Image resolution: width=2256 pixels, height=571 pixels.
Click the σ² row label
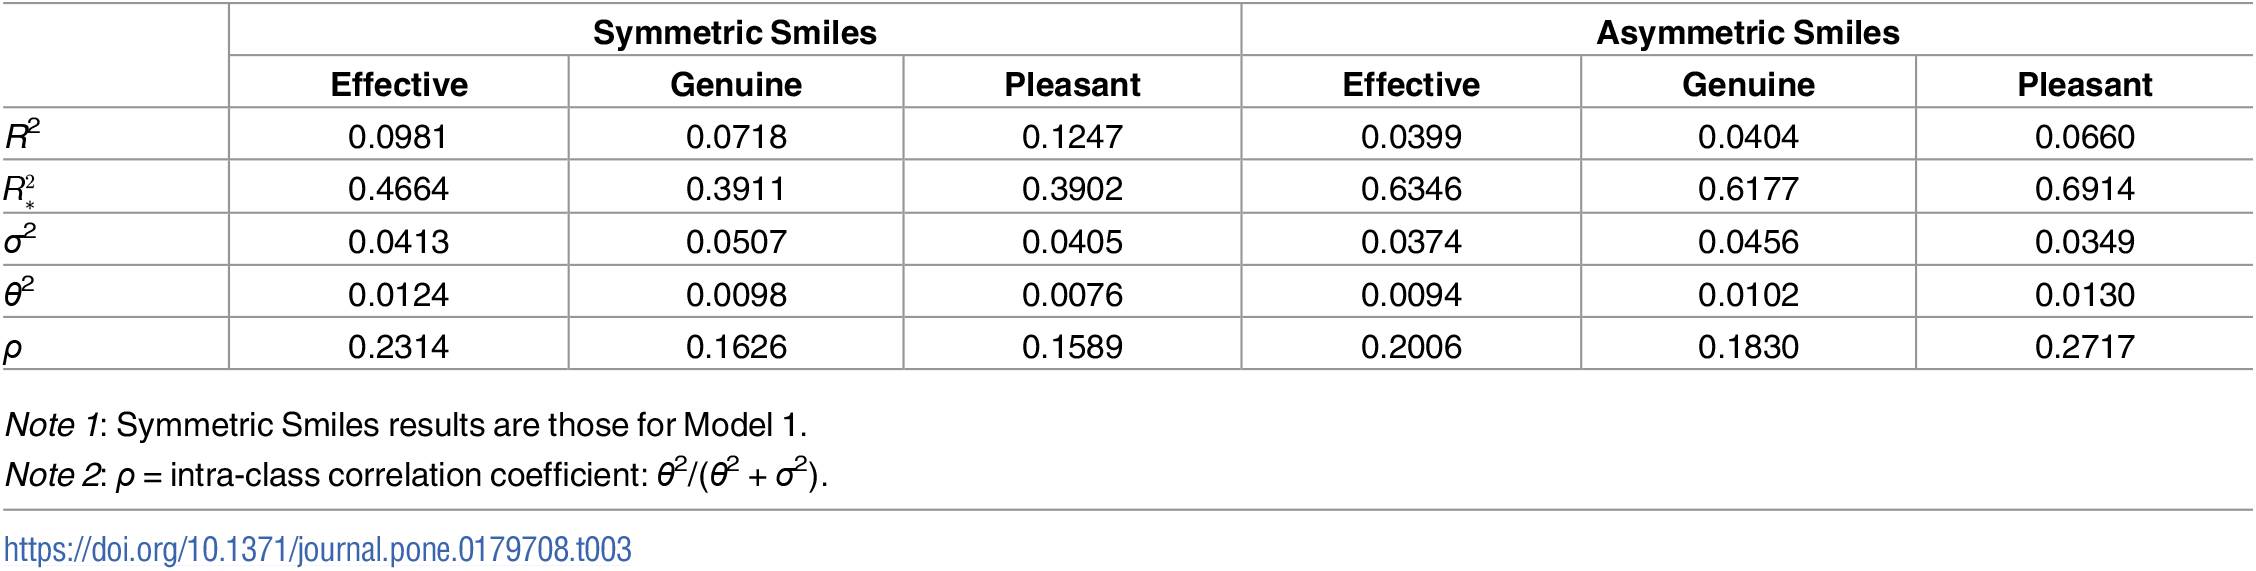click(20, 241)
